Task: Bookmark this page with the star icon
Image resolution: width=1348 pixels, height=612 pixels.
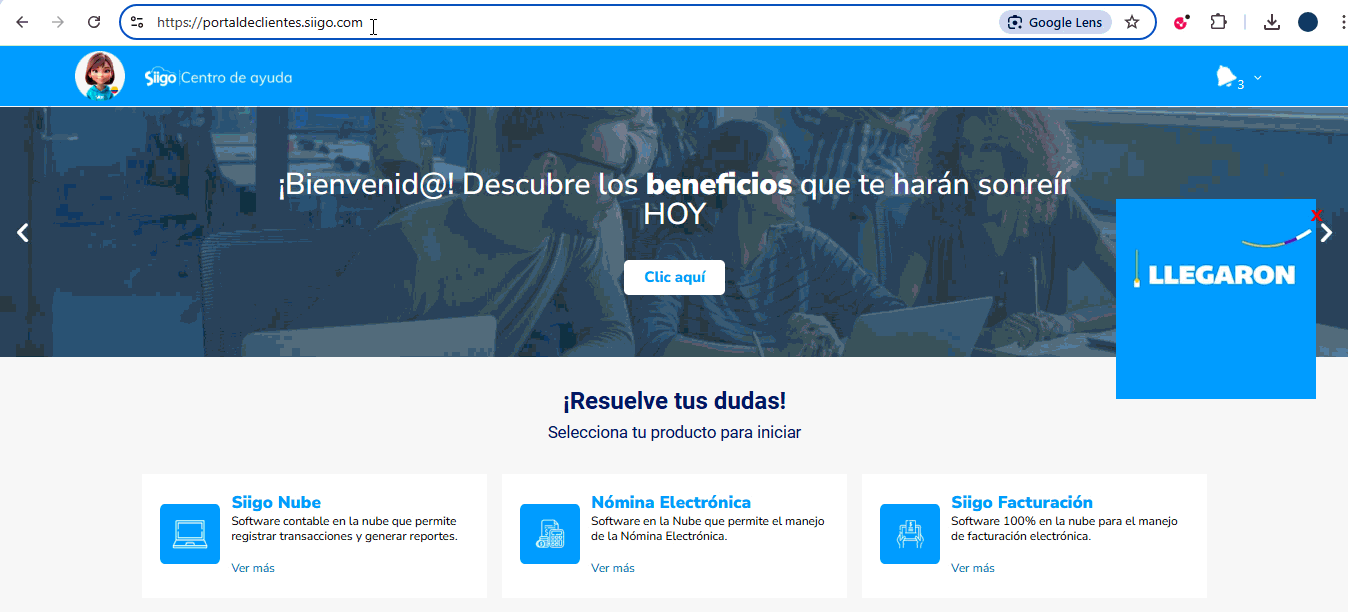Action: (x=1132, y=22)
